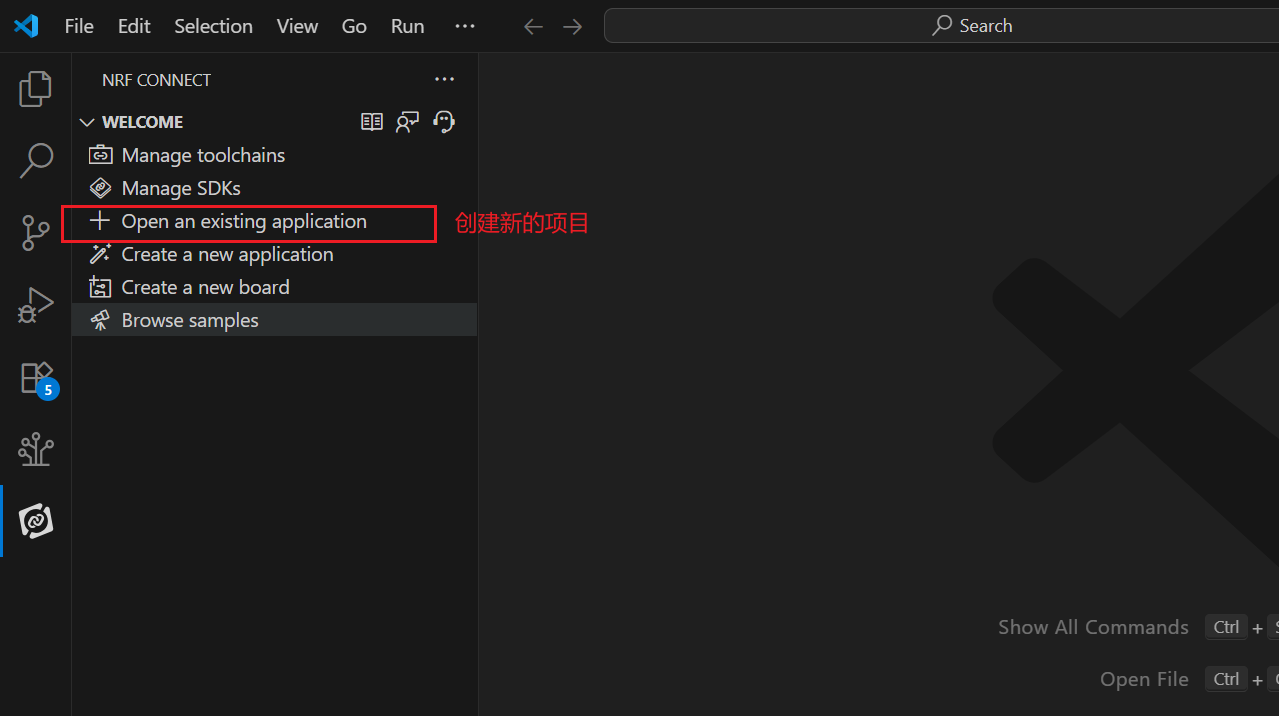Click the NRF CONNECT panel title

pos(157,80)
